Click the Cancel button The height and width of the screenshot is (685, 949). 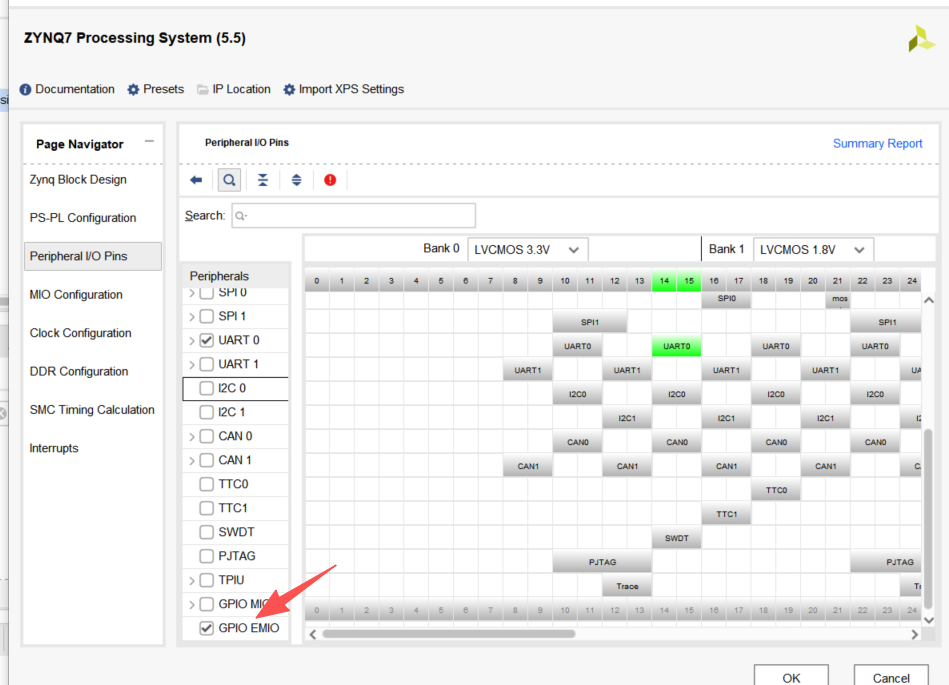[891, 677]
